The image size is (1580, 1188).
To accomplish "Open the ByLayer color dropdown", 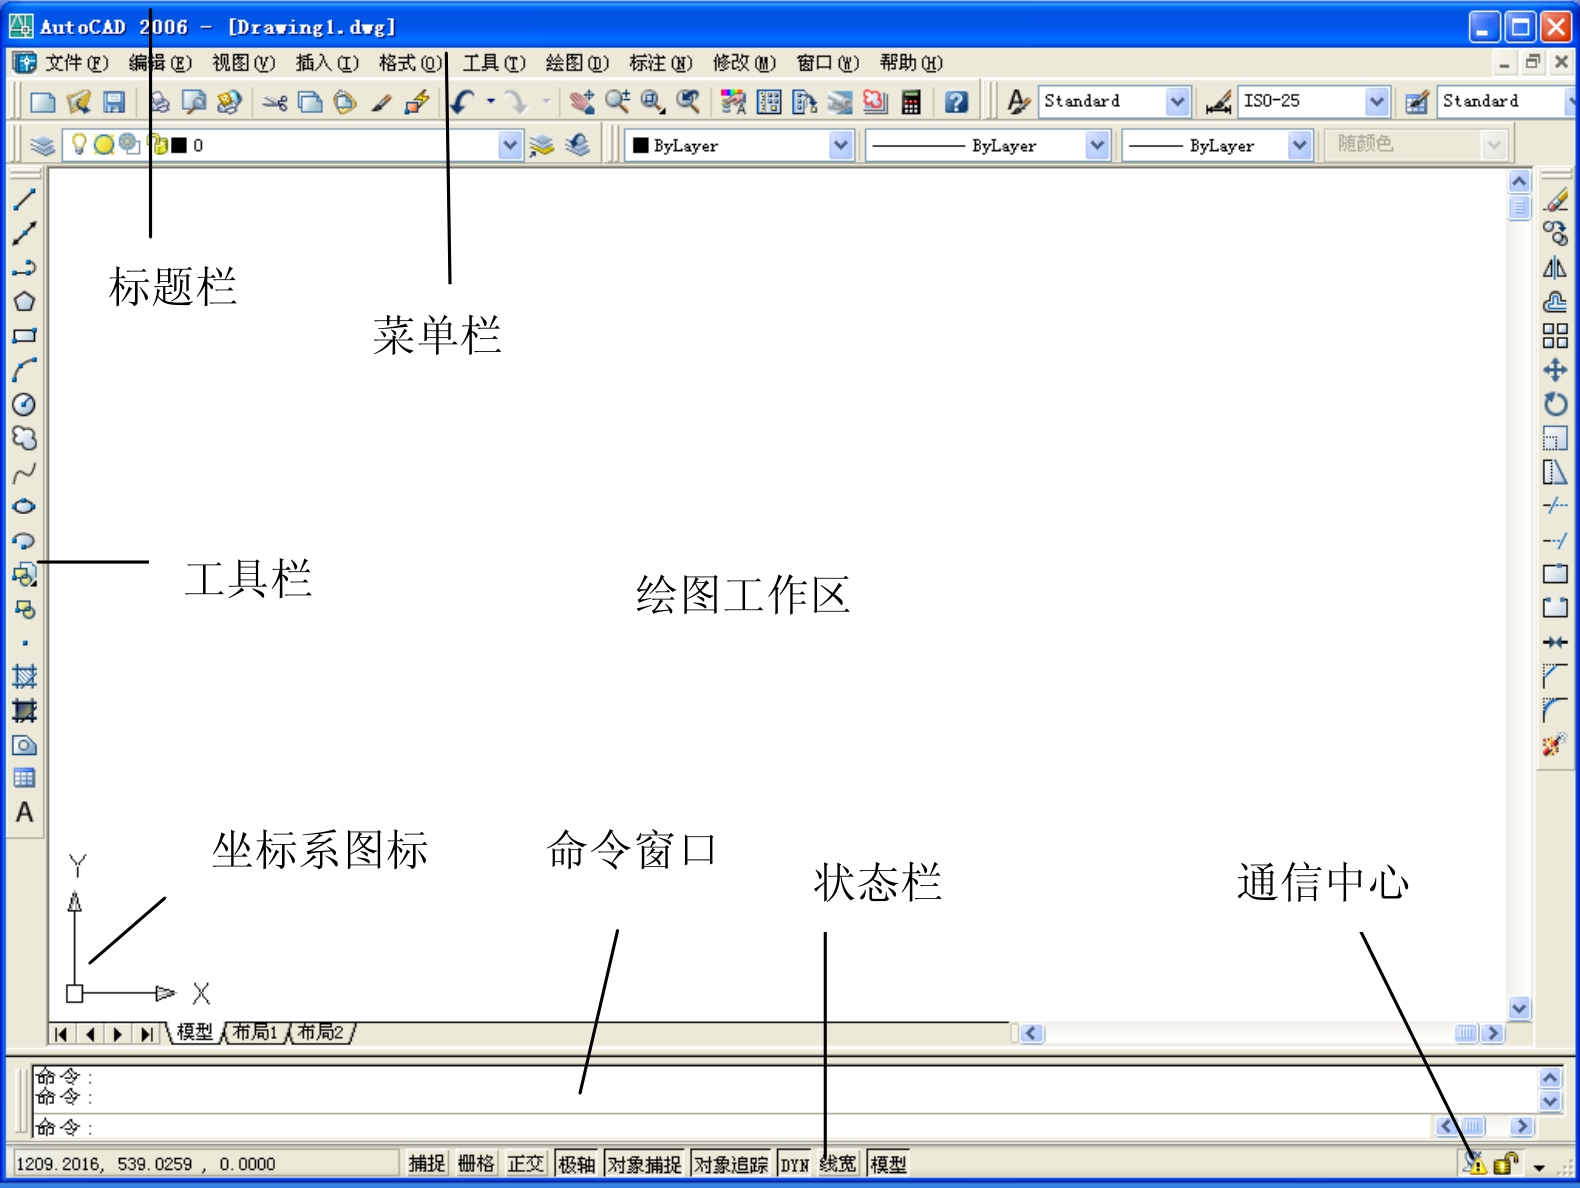I will tap(841, 145).
